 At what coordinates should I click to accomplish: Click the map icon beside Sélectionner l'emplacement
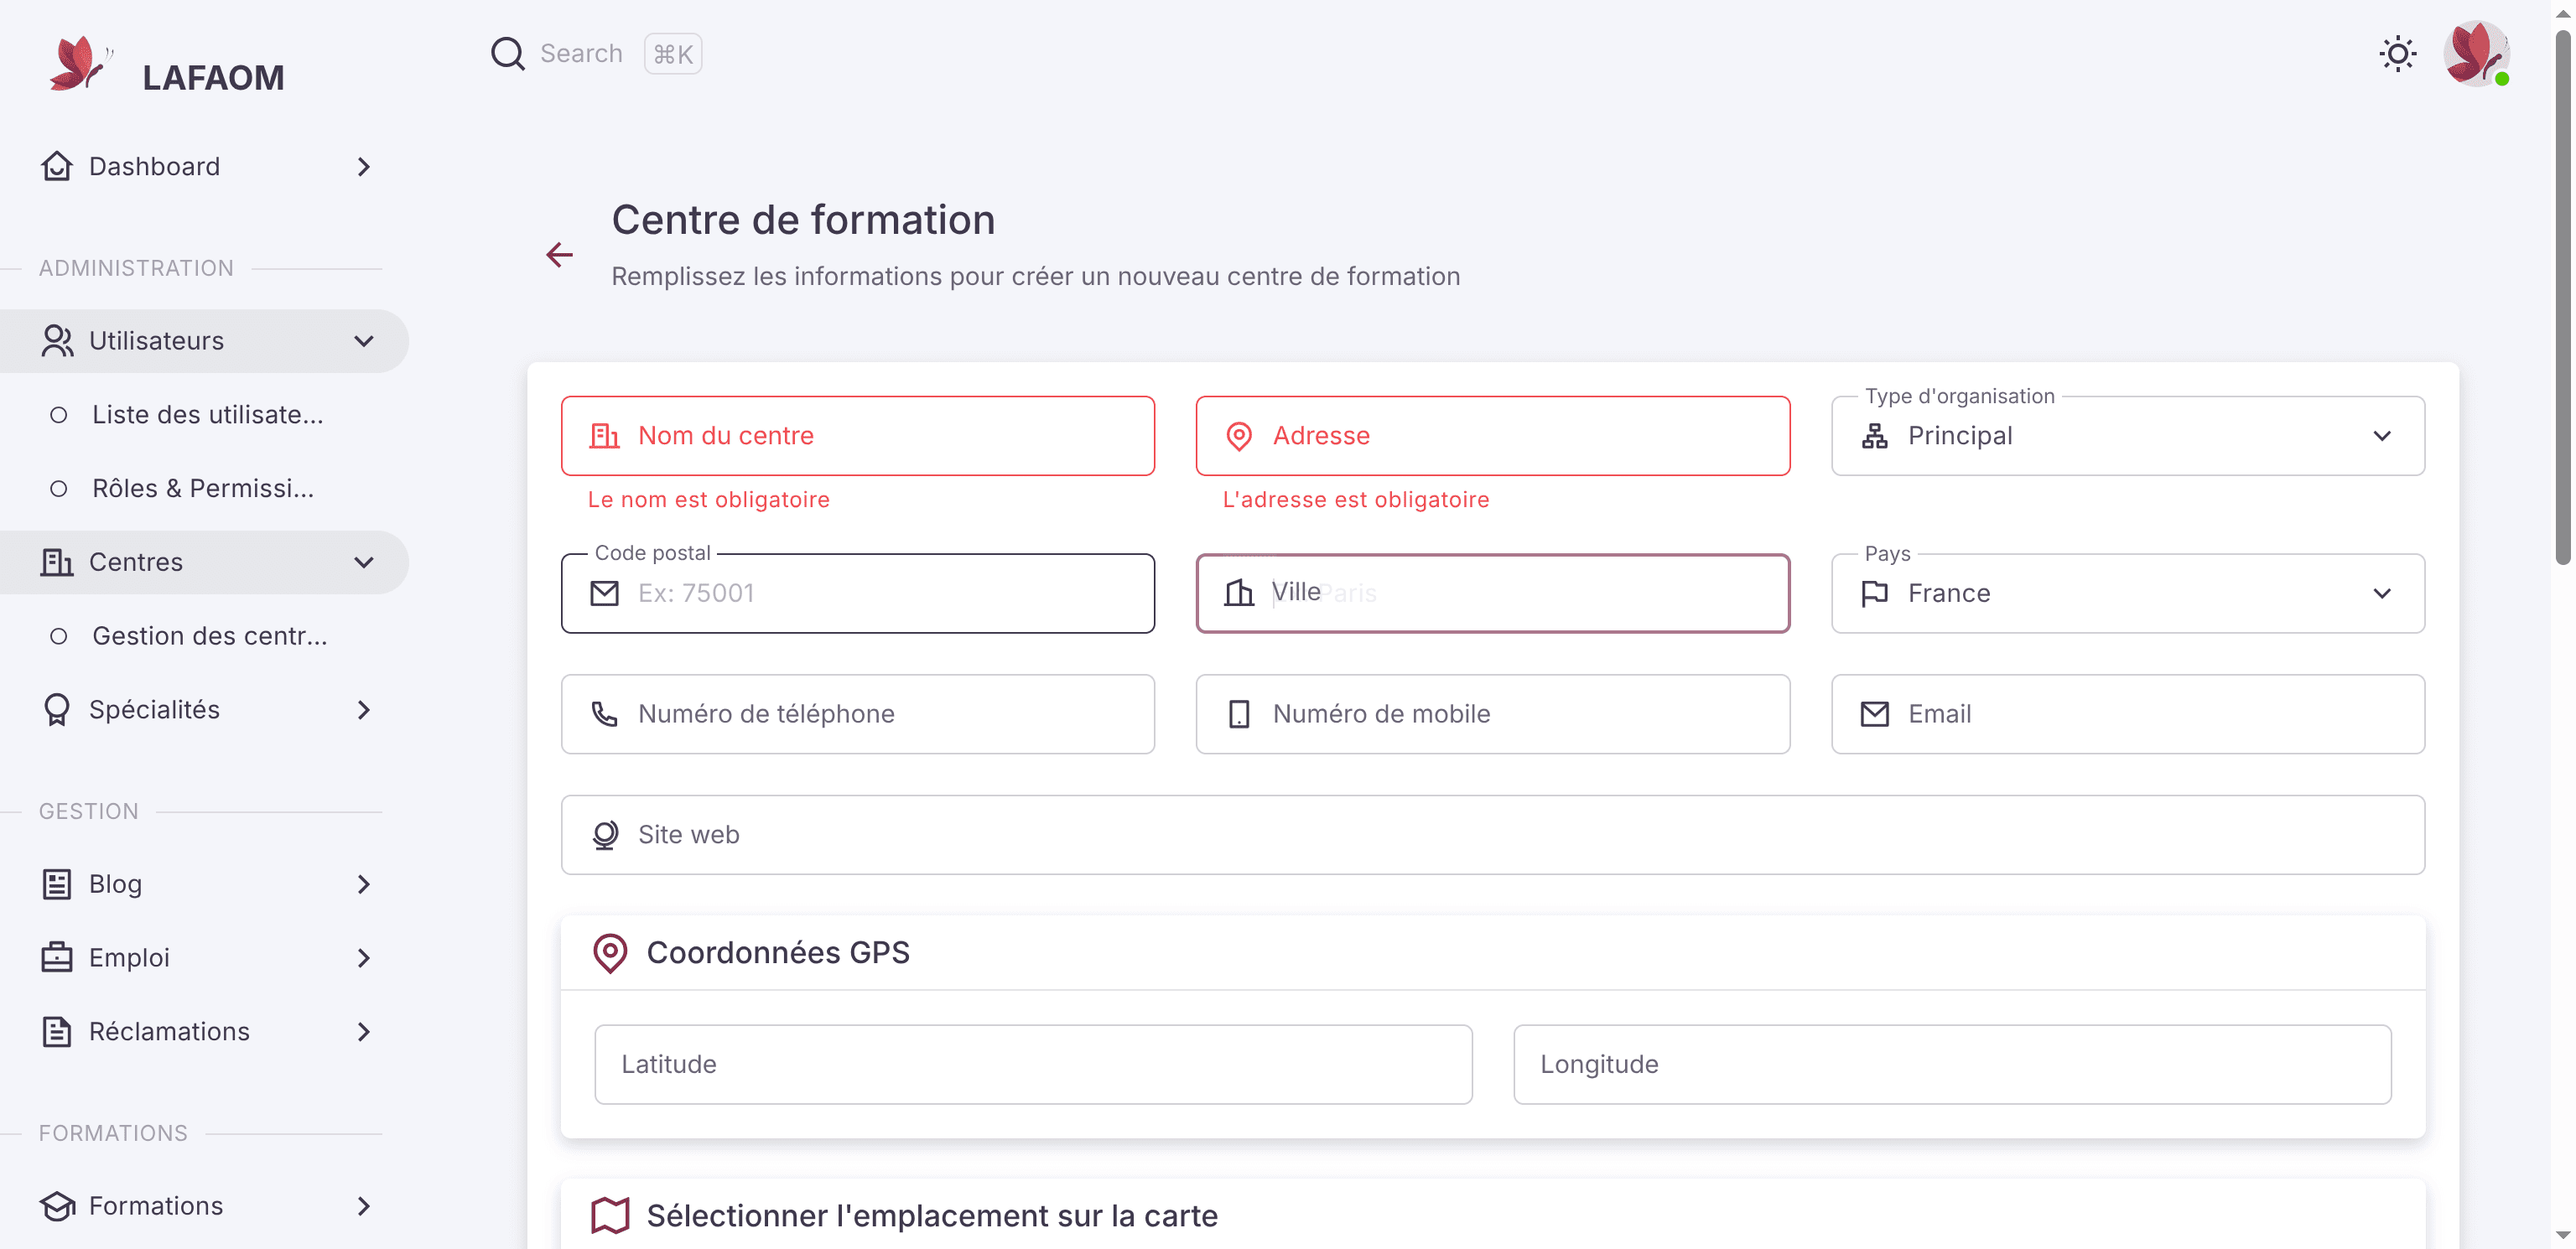click(x=610, y=1216)
